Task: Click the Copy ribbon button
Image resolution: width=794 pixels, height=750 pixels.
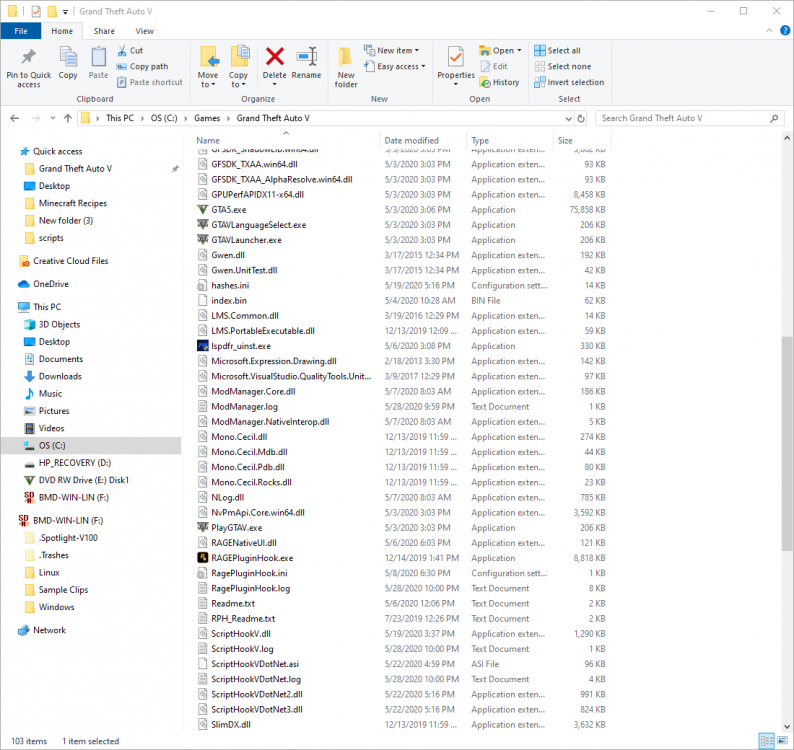Action: (x=68, y=63)
